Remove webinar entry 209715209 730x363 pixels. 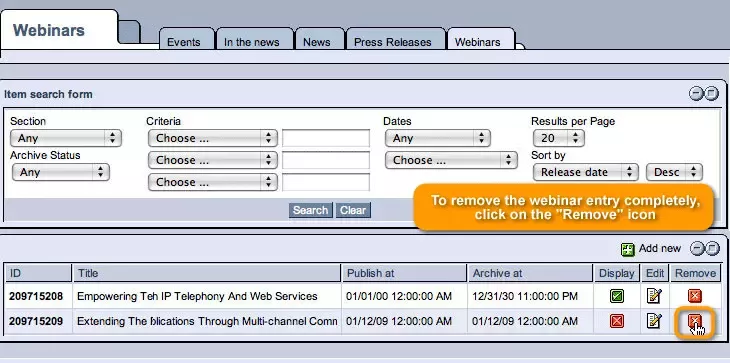[695, 321]
